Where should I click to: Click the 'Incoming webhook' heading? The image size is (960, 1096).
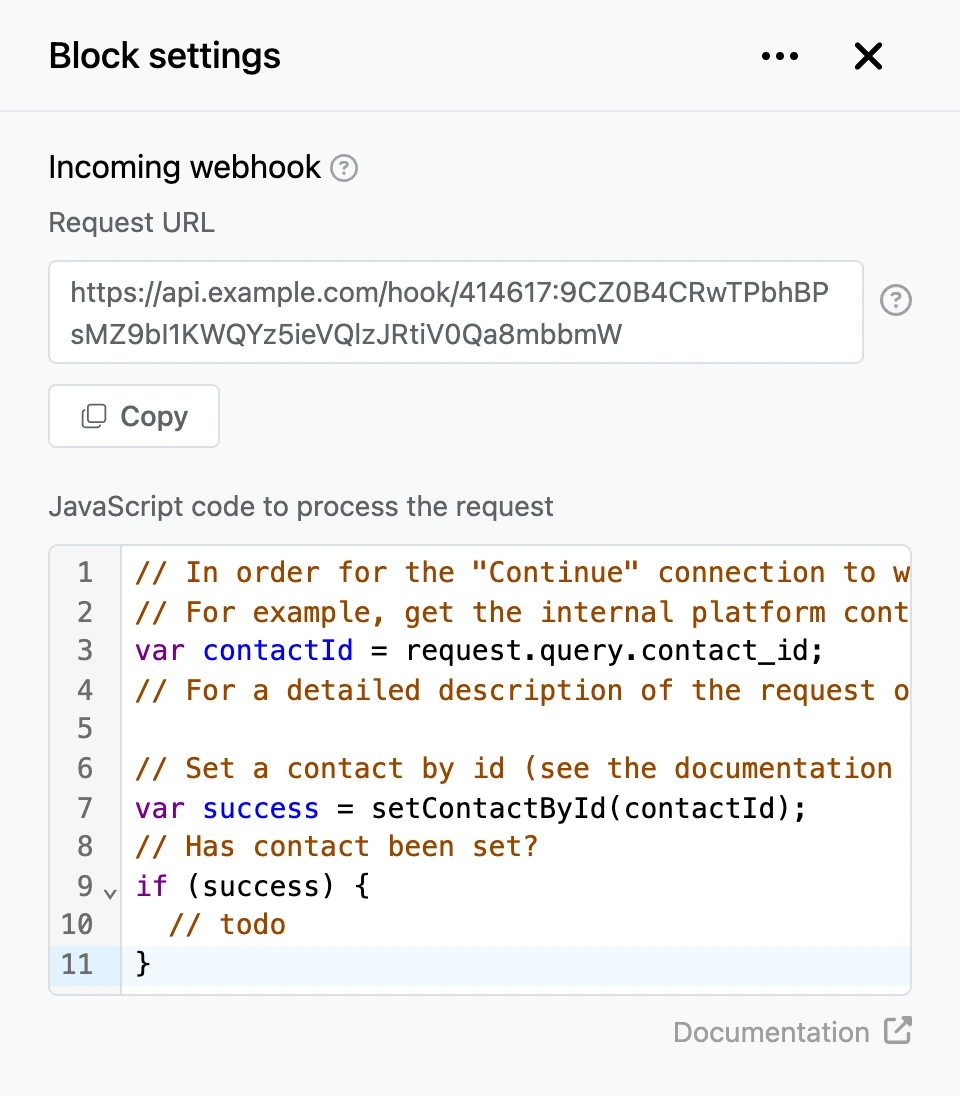click(x=185, y=168)
